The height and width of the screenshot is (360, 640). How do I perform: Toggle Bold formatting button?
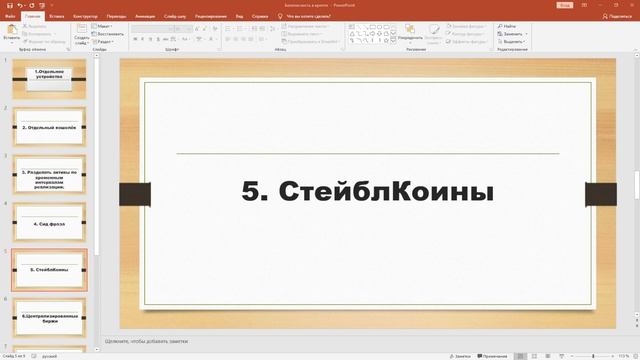[x=135, y=39]
